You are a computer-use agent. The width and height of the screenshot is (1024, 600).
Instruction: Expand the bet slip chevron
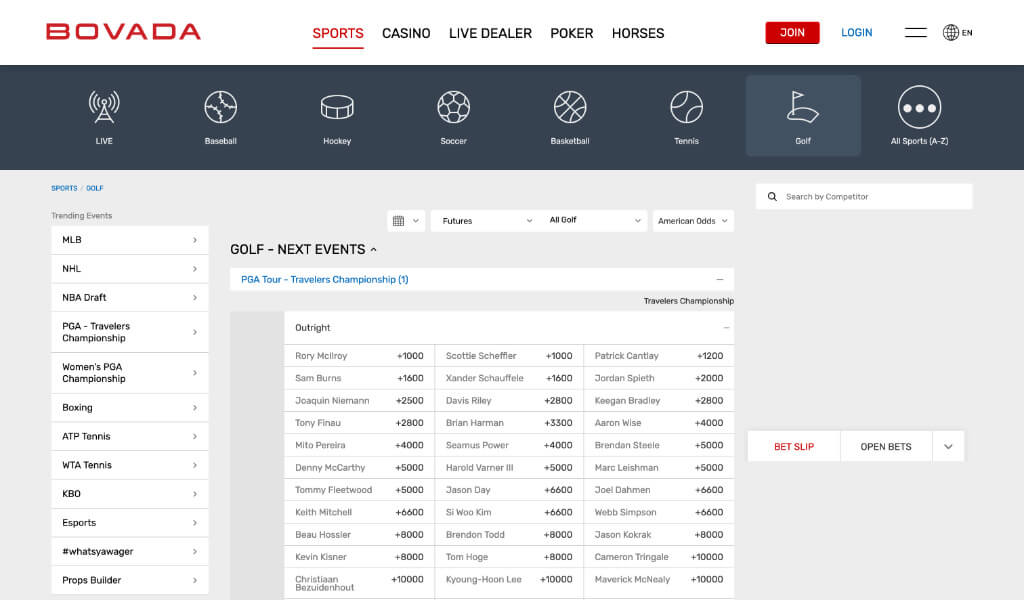point(948,447)
